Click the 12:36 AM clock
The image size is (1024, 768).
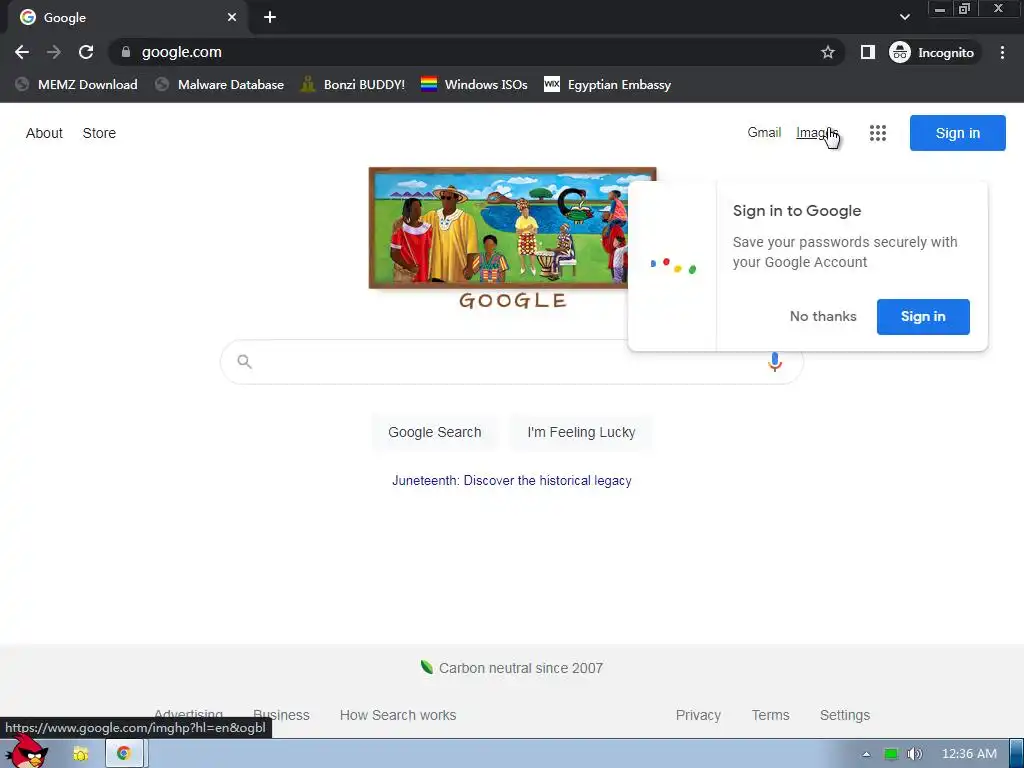click(969, 754)
